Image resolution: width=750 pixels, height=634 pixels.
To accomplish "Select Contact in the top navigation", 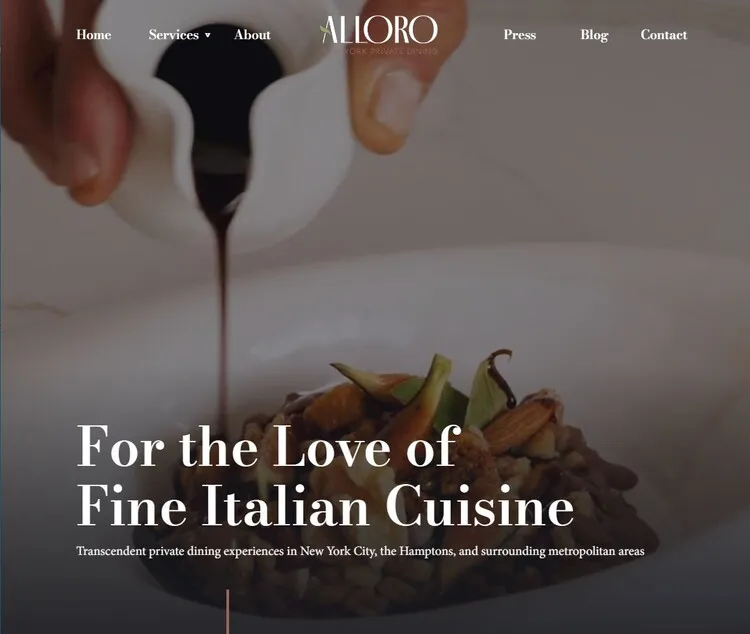I will tap(663, 35).
